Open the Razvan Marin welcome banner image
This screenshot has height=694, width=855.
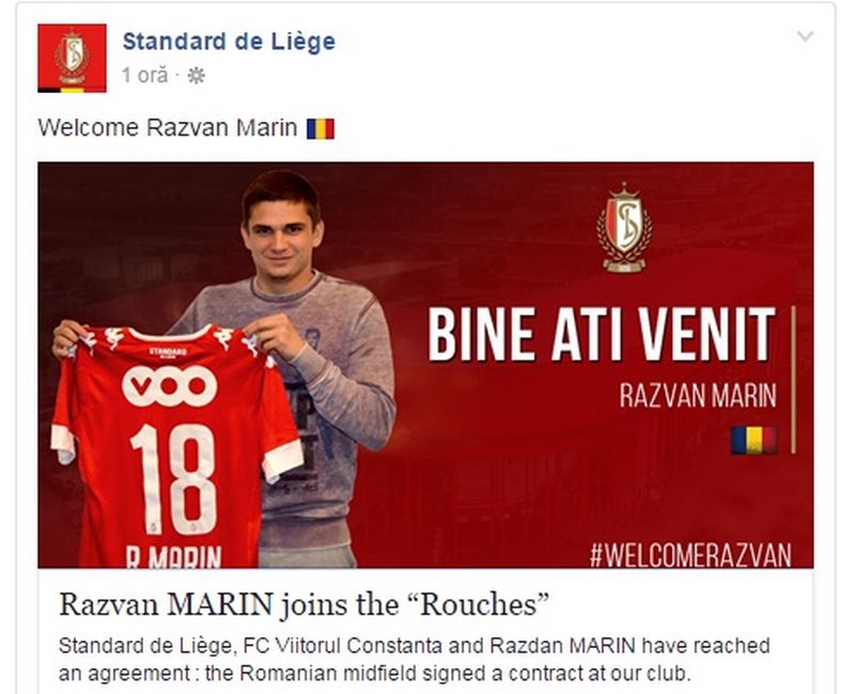pos(425,365)
